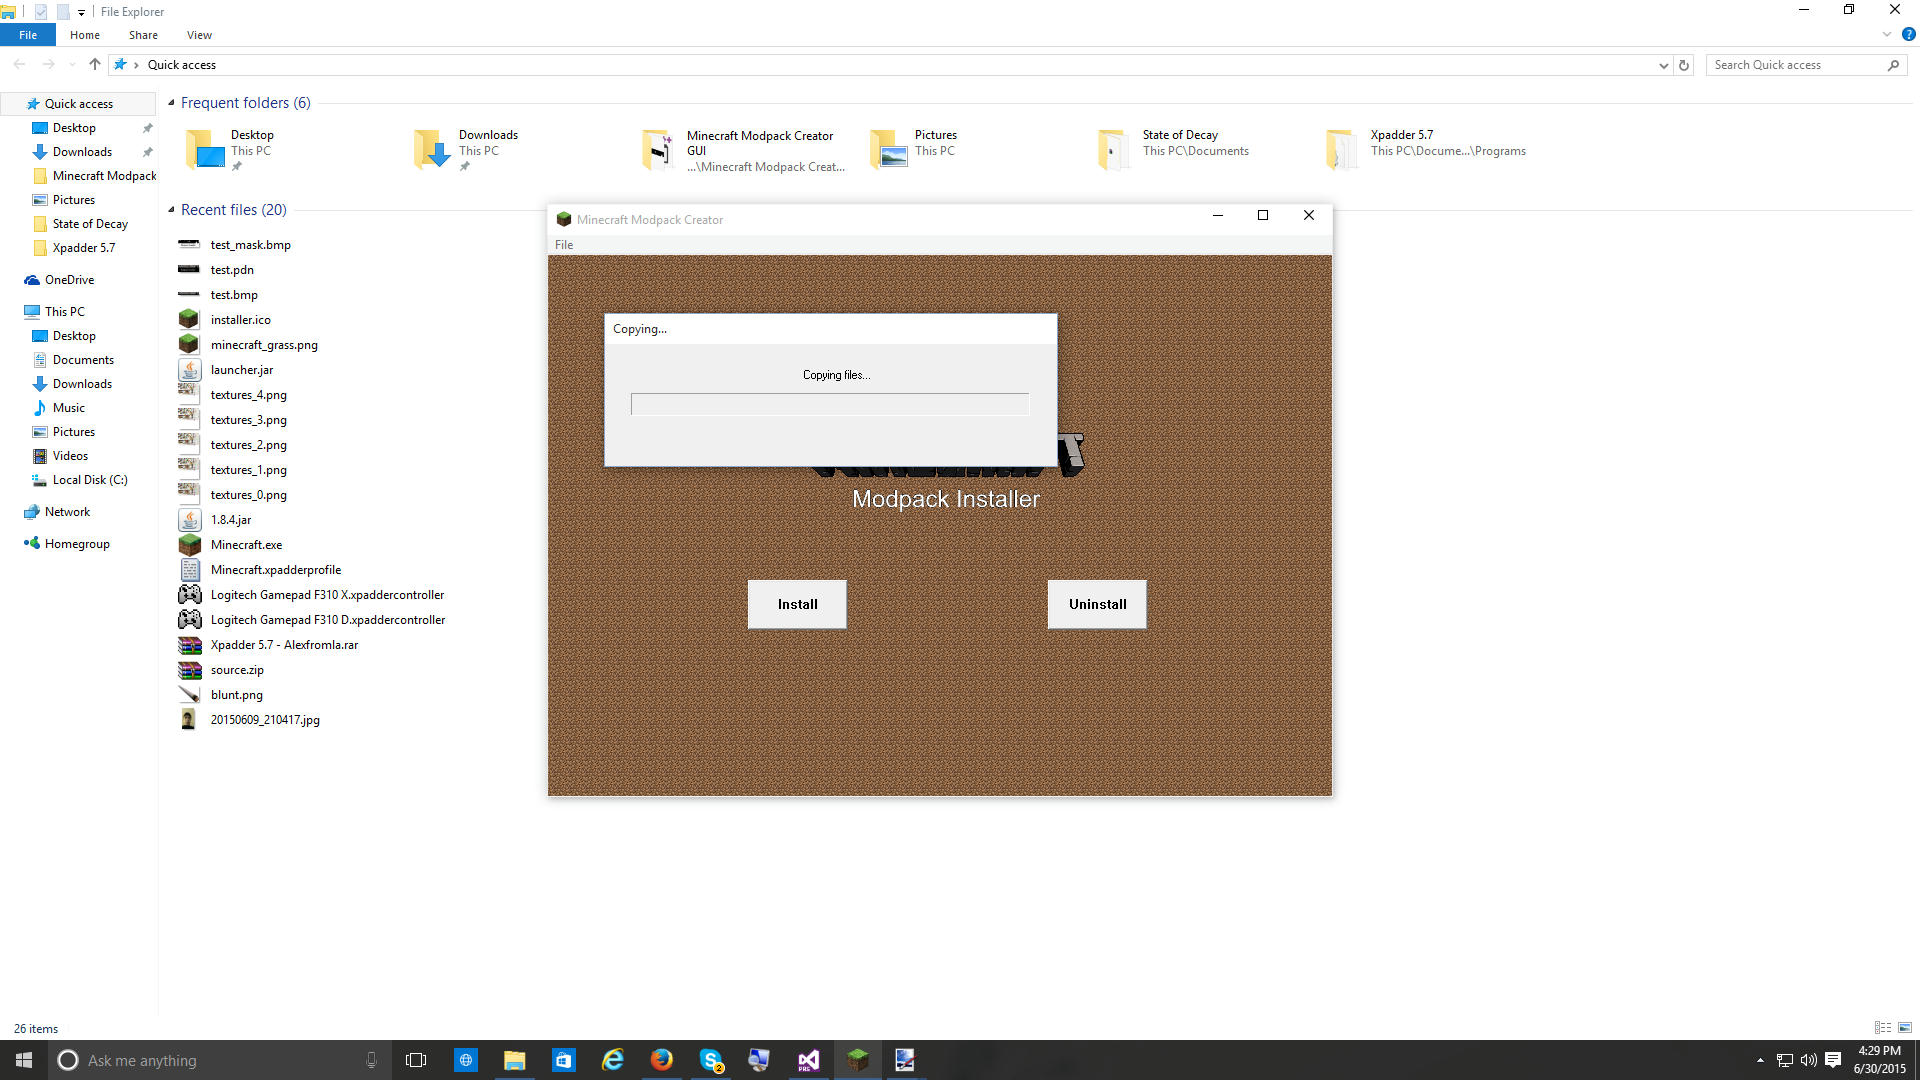Open the Help question mark icon
The width and height of the screenshot is (1920, 1080).
point(1908,34)
